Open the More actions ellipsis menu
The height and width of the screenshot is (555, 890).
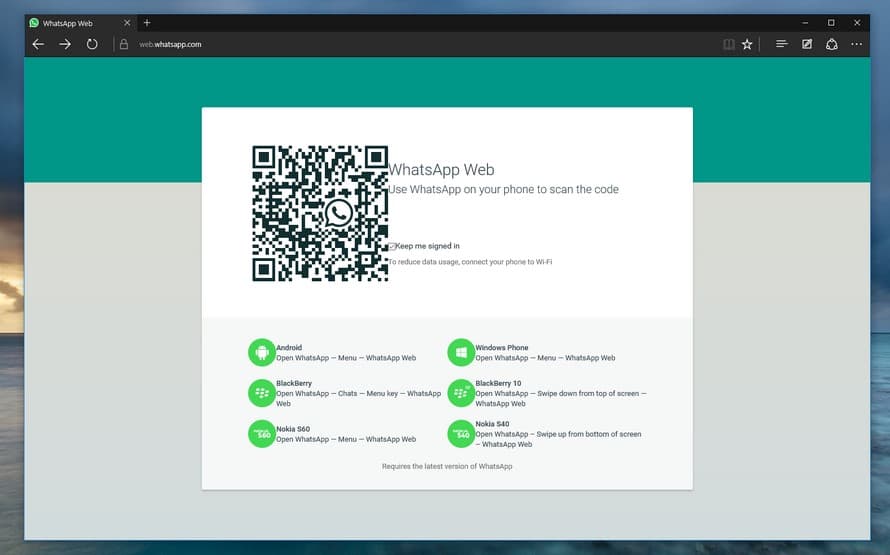(857, 44)
